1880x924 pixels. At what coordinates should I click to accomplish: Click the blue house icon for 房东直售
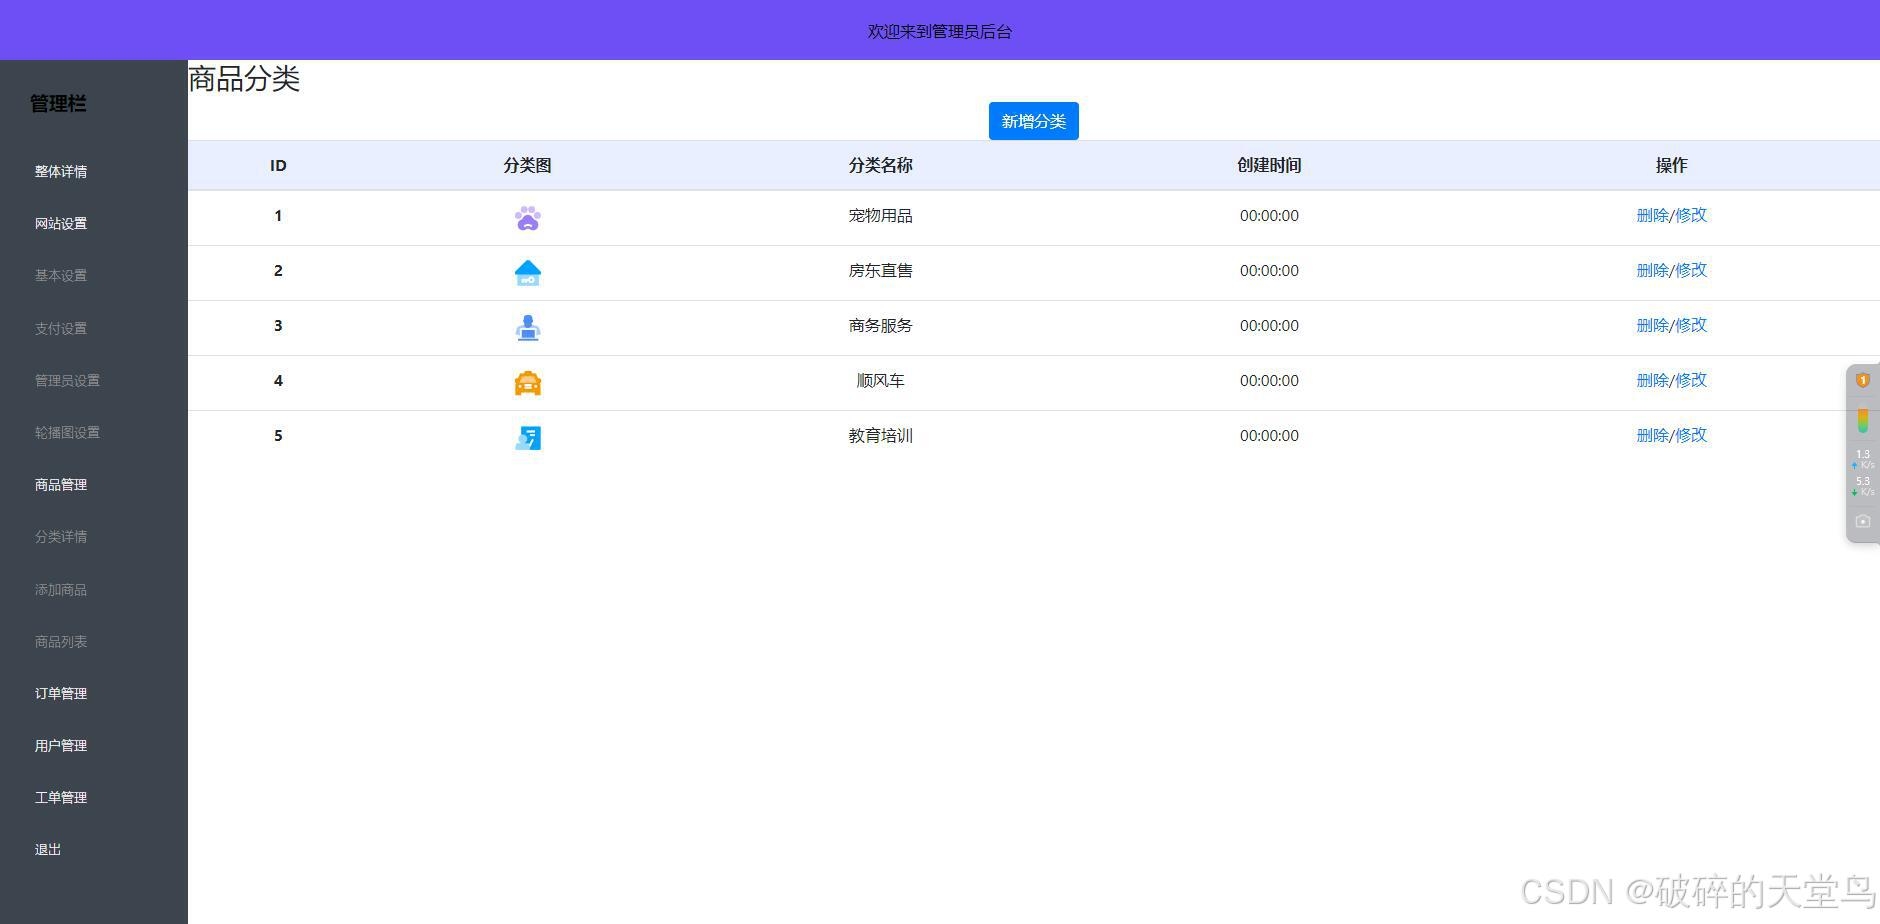pyautogui.click(x=527, y=273)
